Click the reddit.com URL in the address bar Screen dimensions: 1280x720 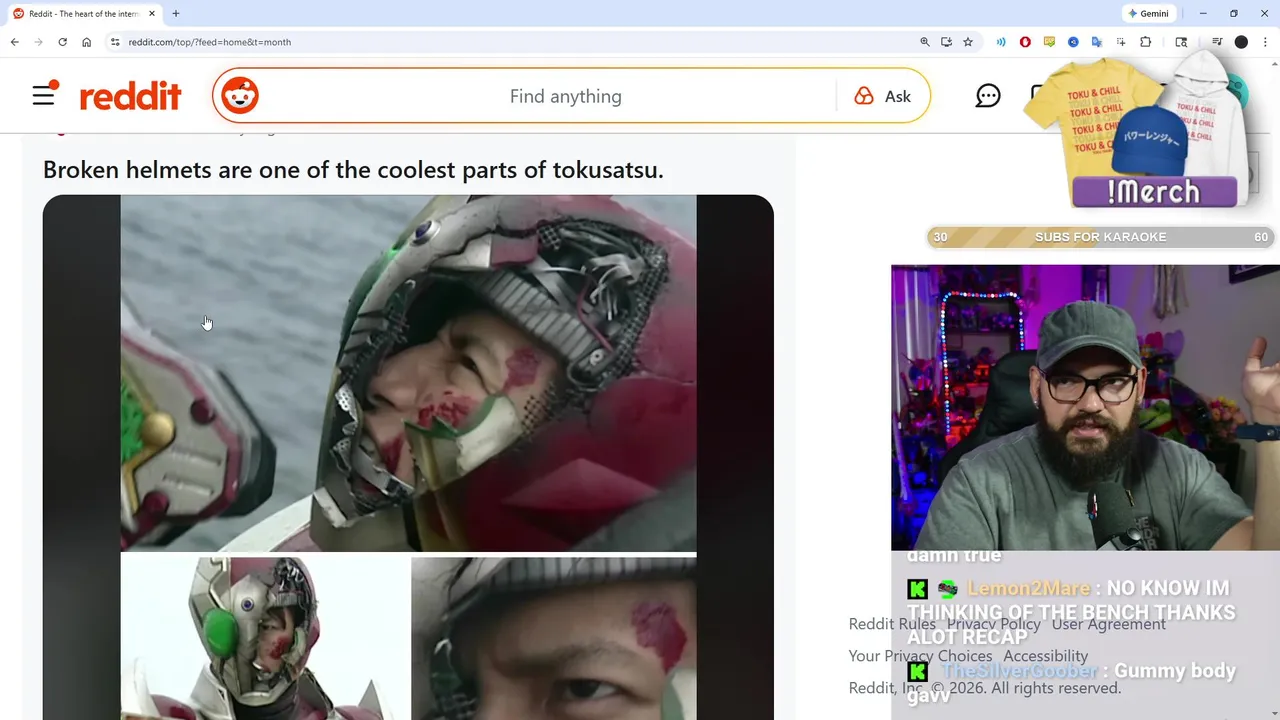(210, 42)
